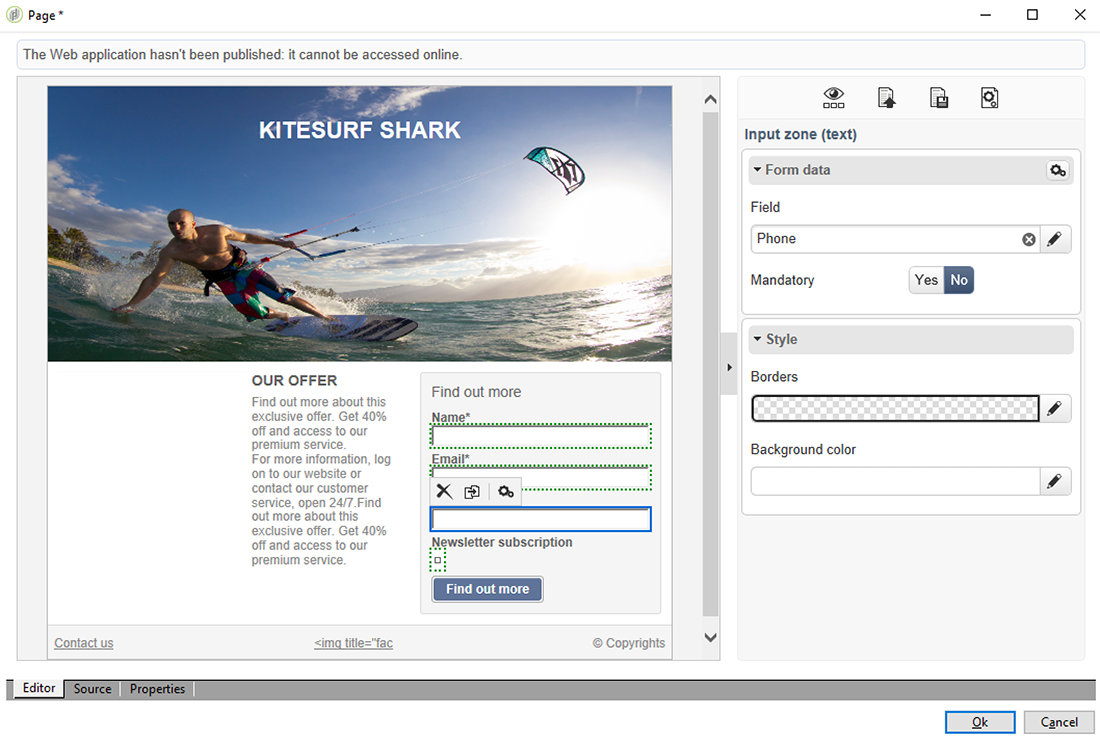The image size is (1100, 741).
Task: Edit the Phone field with pencil
Action: click(x=1054, y=239)
